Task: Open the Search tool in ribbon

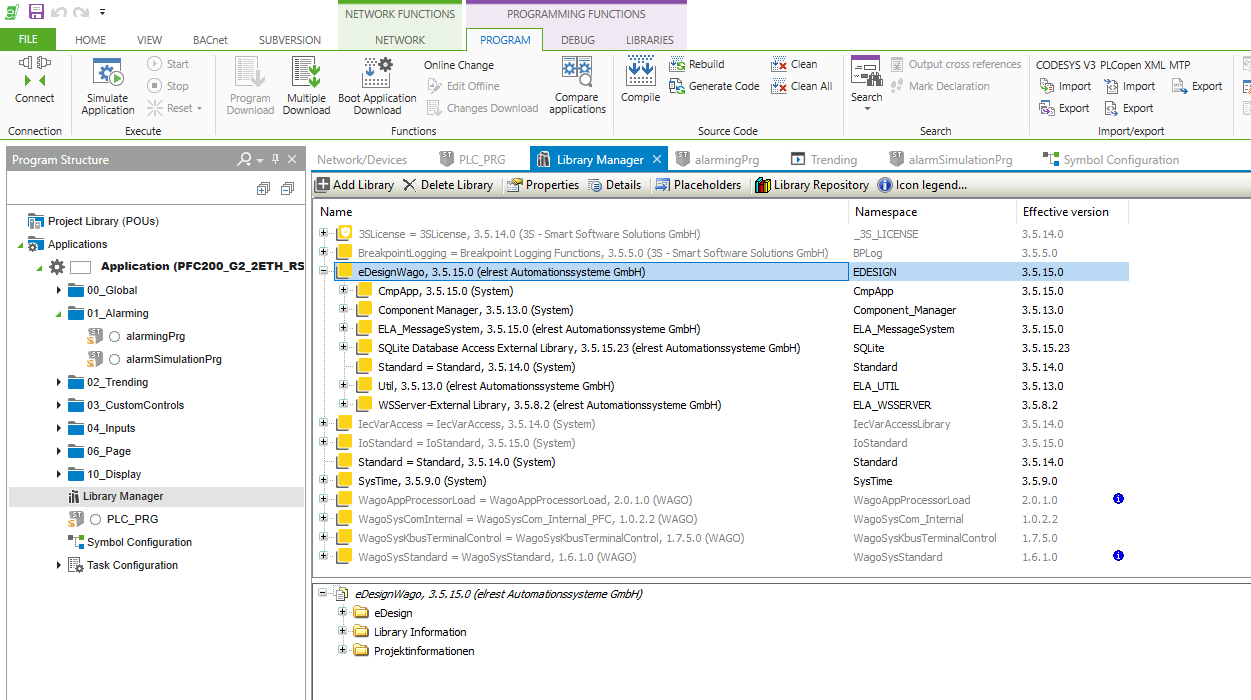Action: 866,75
